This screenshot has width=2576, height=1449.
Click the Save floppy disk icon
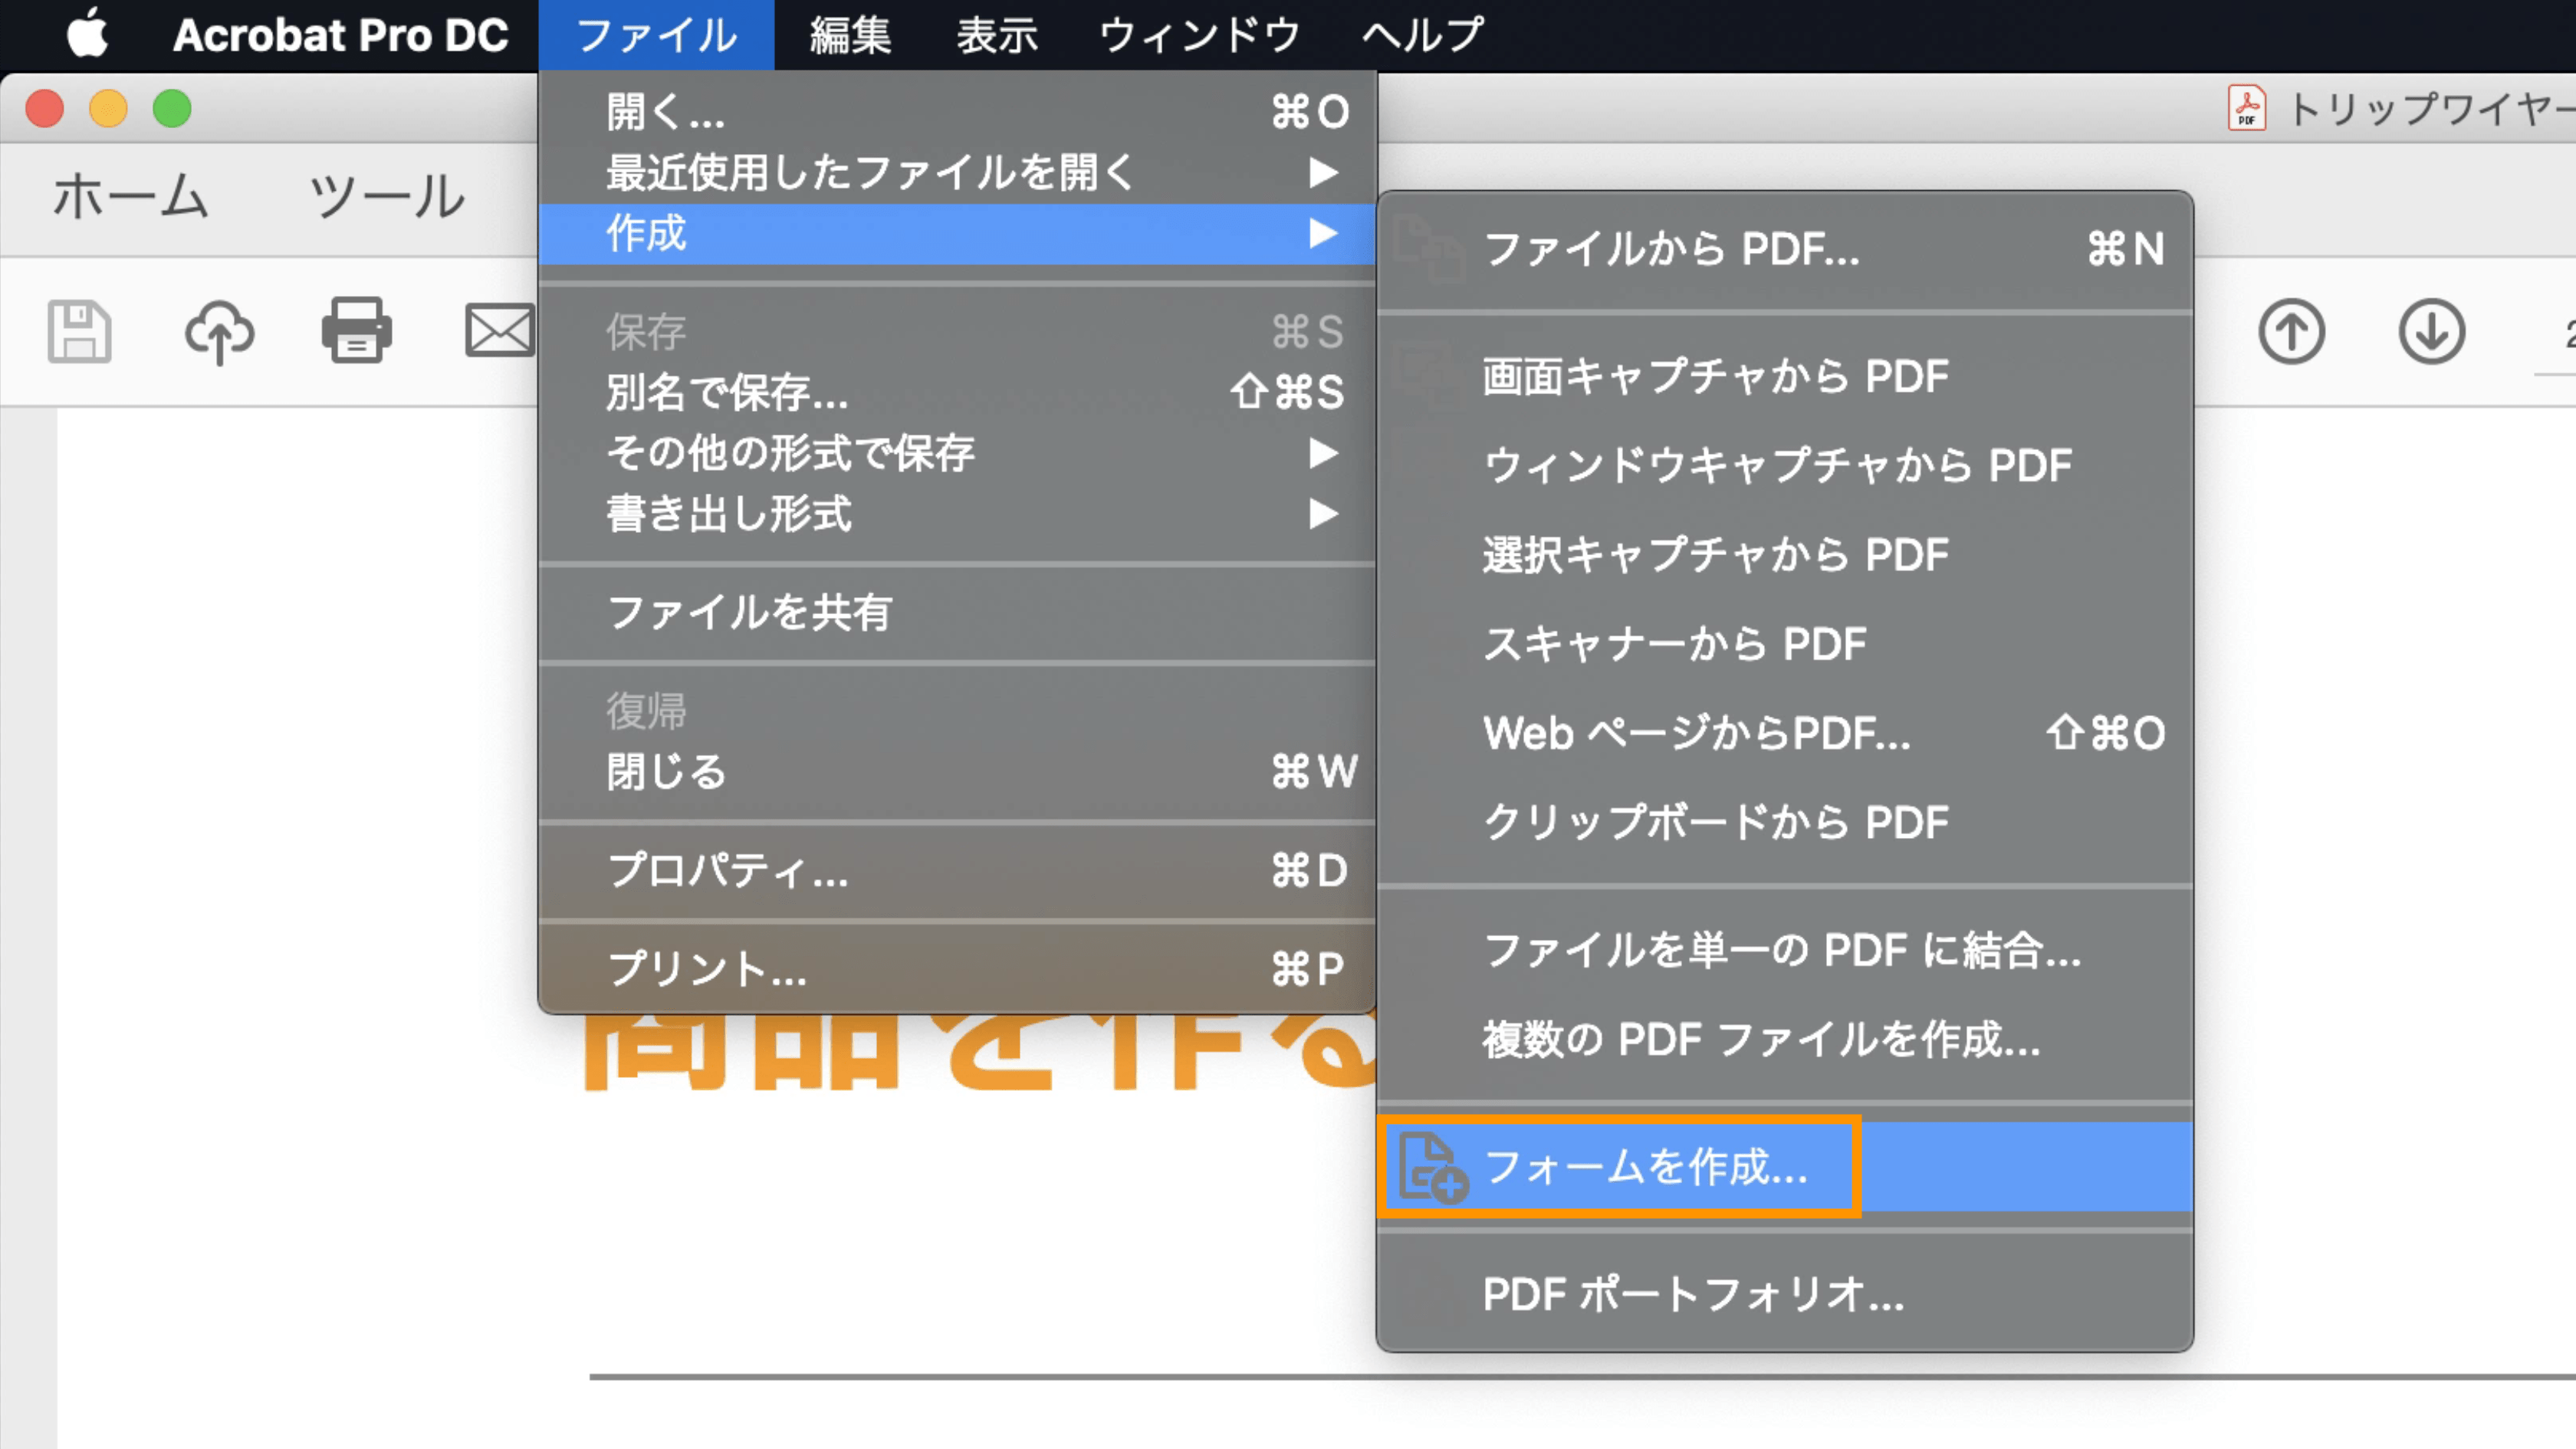(79, 331)
